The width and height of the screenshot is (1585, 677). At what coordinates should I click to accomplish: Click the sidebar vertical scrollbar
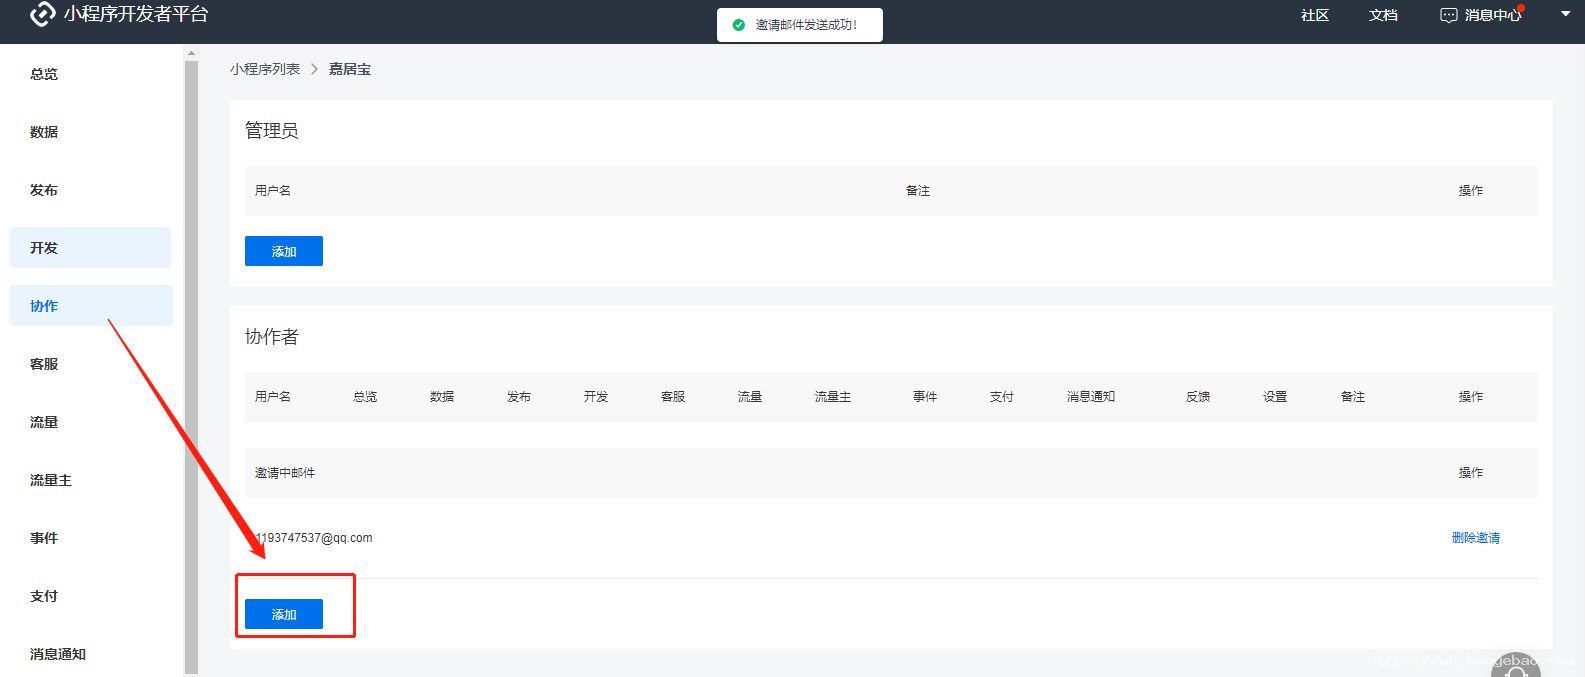coord(191,360)
